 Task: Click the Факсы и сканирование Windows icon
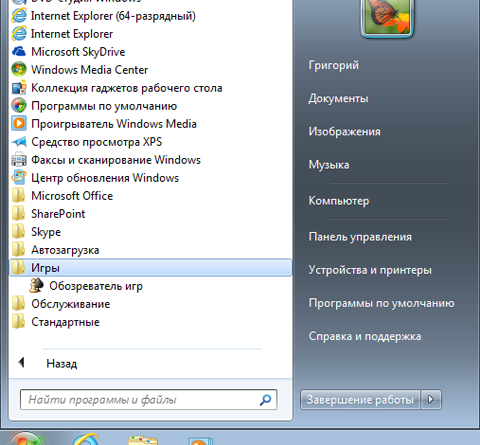[19, 160]
